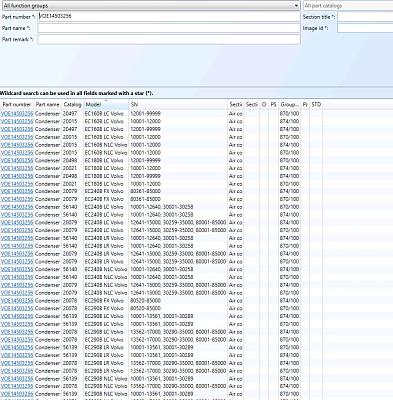Sort results by Part number column header
This screenshot has height=400, width=393.
click(x=17, y=104)
